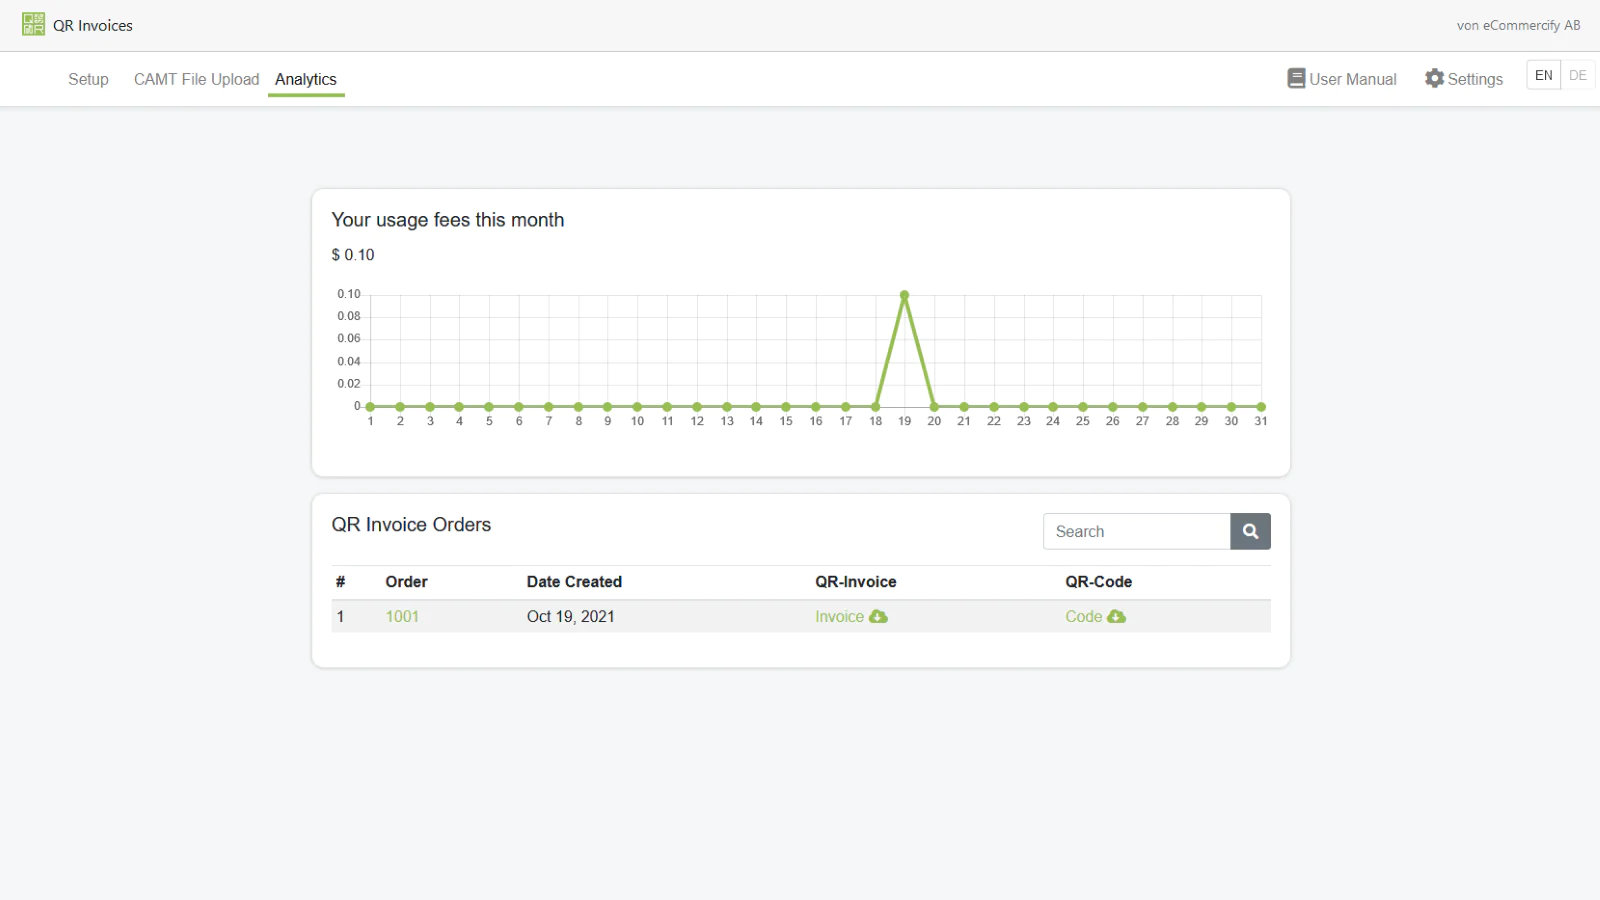Download the Invoice for order 1001

pyautogui.click(x=838, y=616)
